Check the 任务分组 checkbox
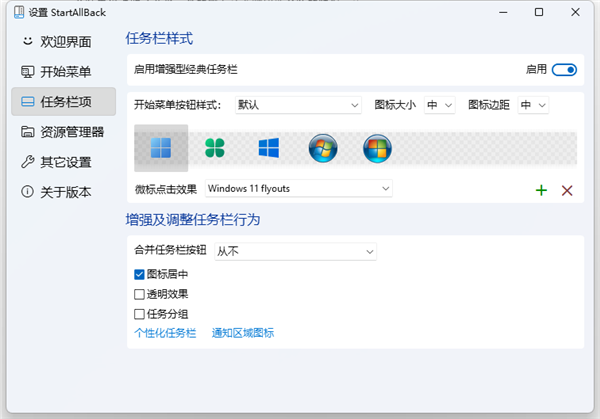Viewport: 600px width, 419px height. (x=140, y=314)
